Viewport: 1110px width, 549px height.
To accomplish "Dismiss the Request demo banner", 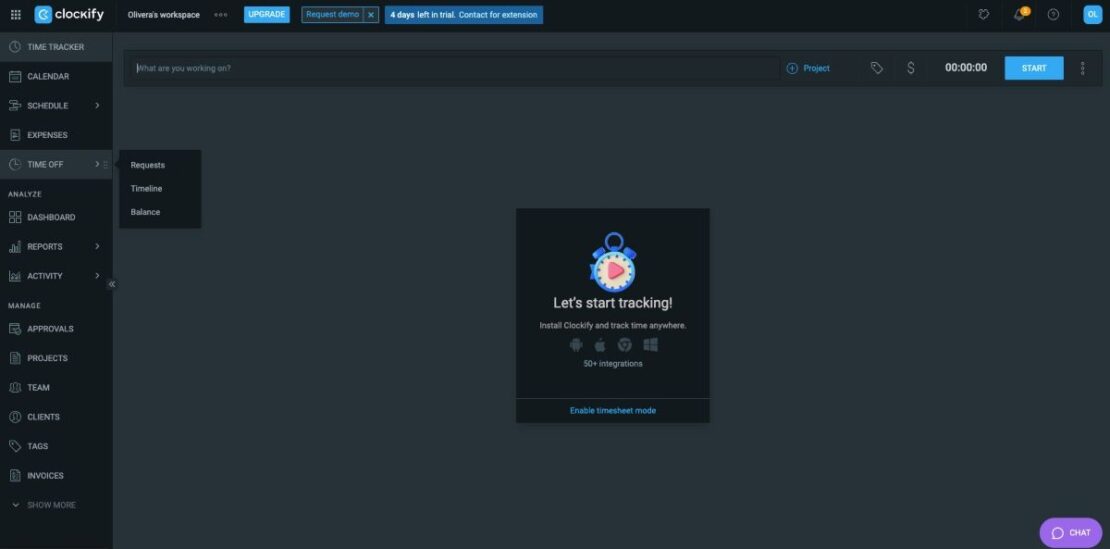I will 371,15.
